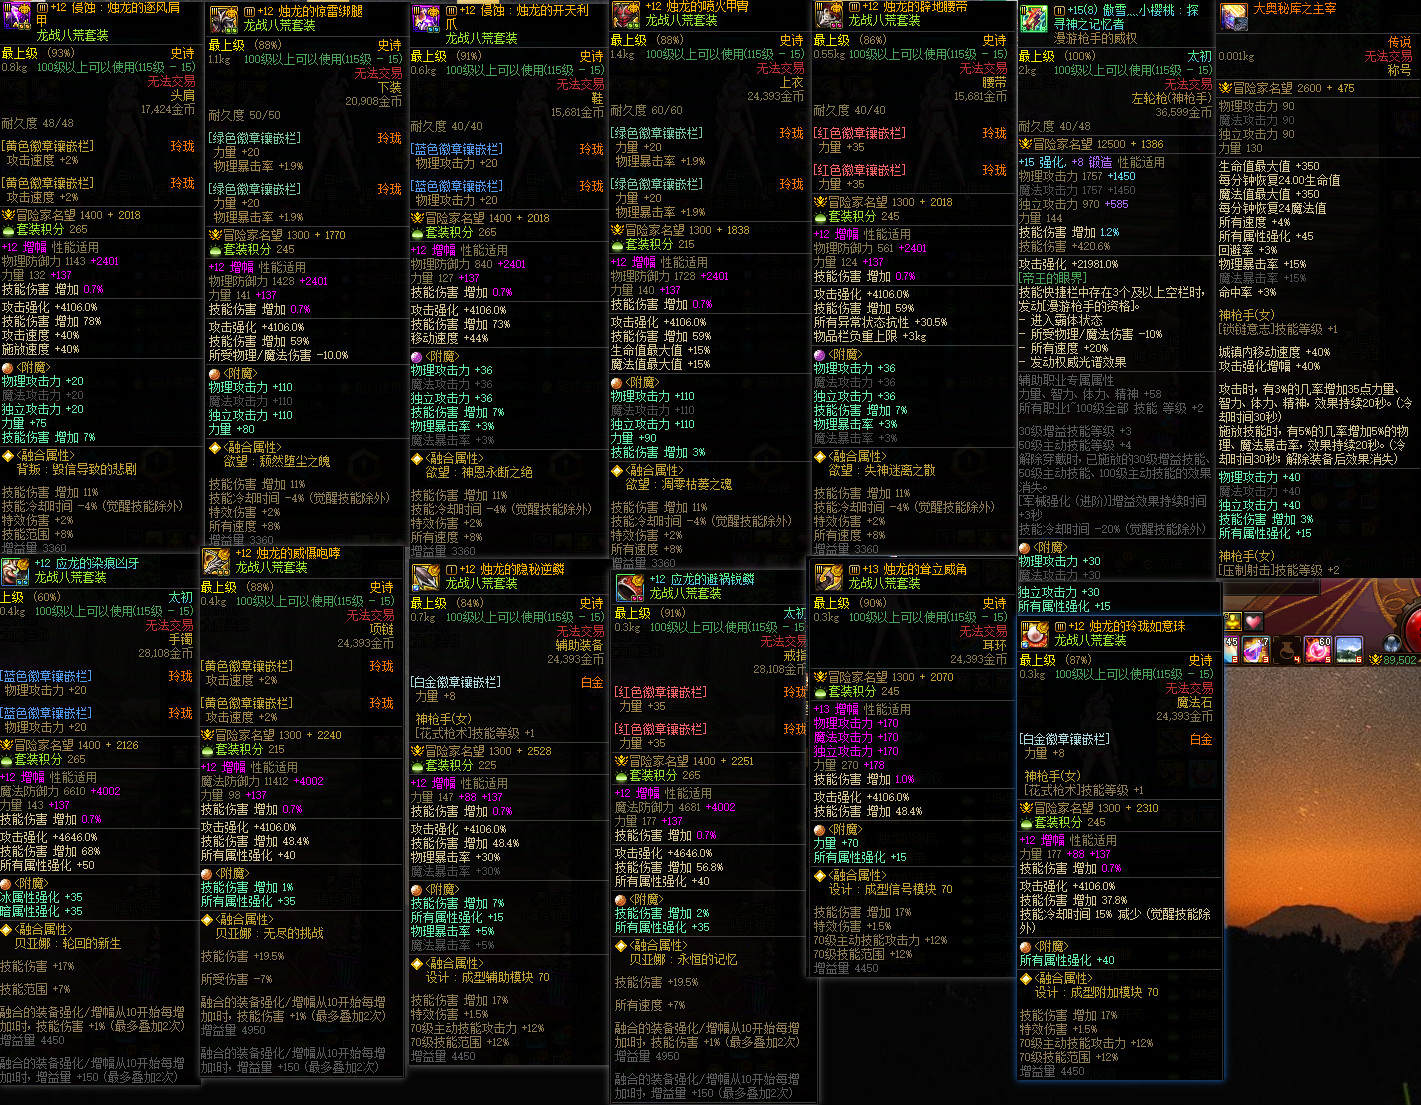1421x1105 pixels.
Task: Select the 烛龙的隐秘逆鳞 sub-equipment icon
Action: click(x=425, y=577)
